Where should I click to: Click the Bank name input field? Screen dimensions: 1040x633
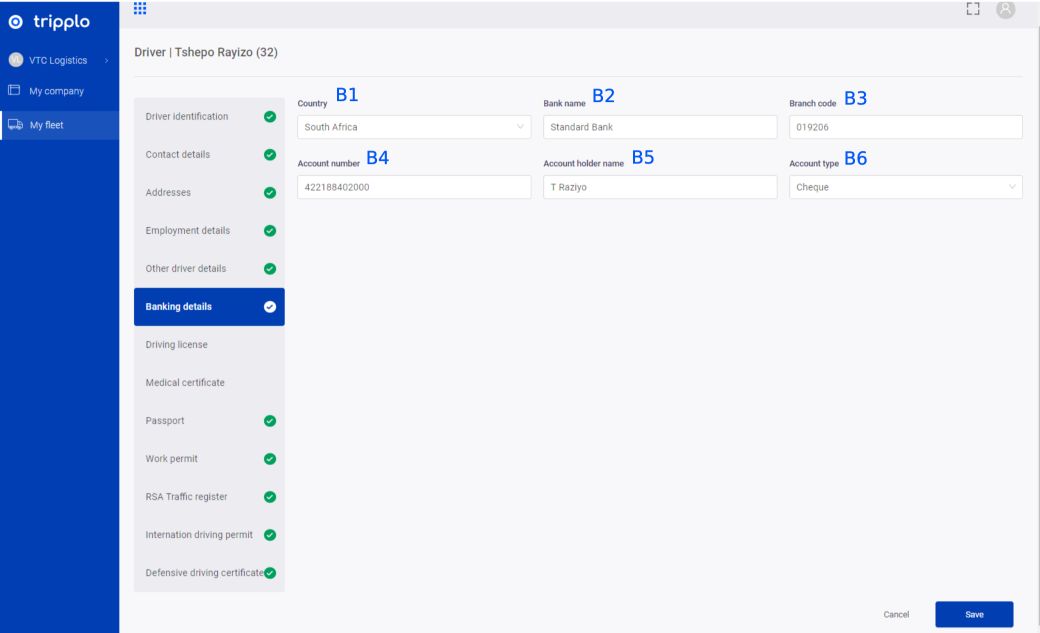click(x=660, y=127)
